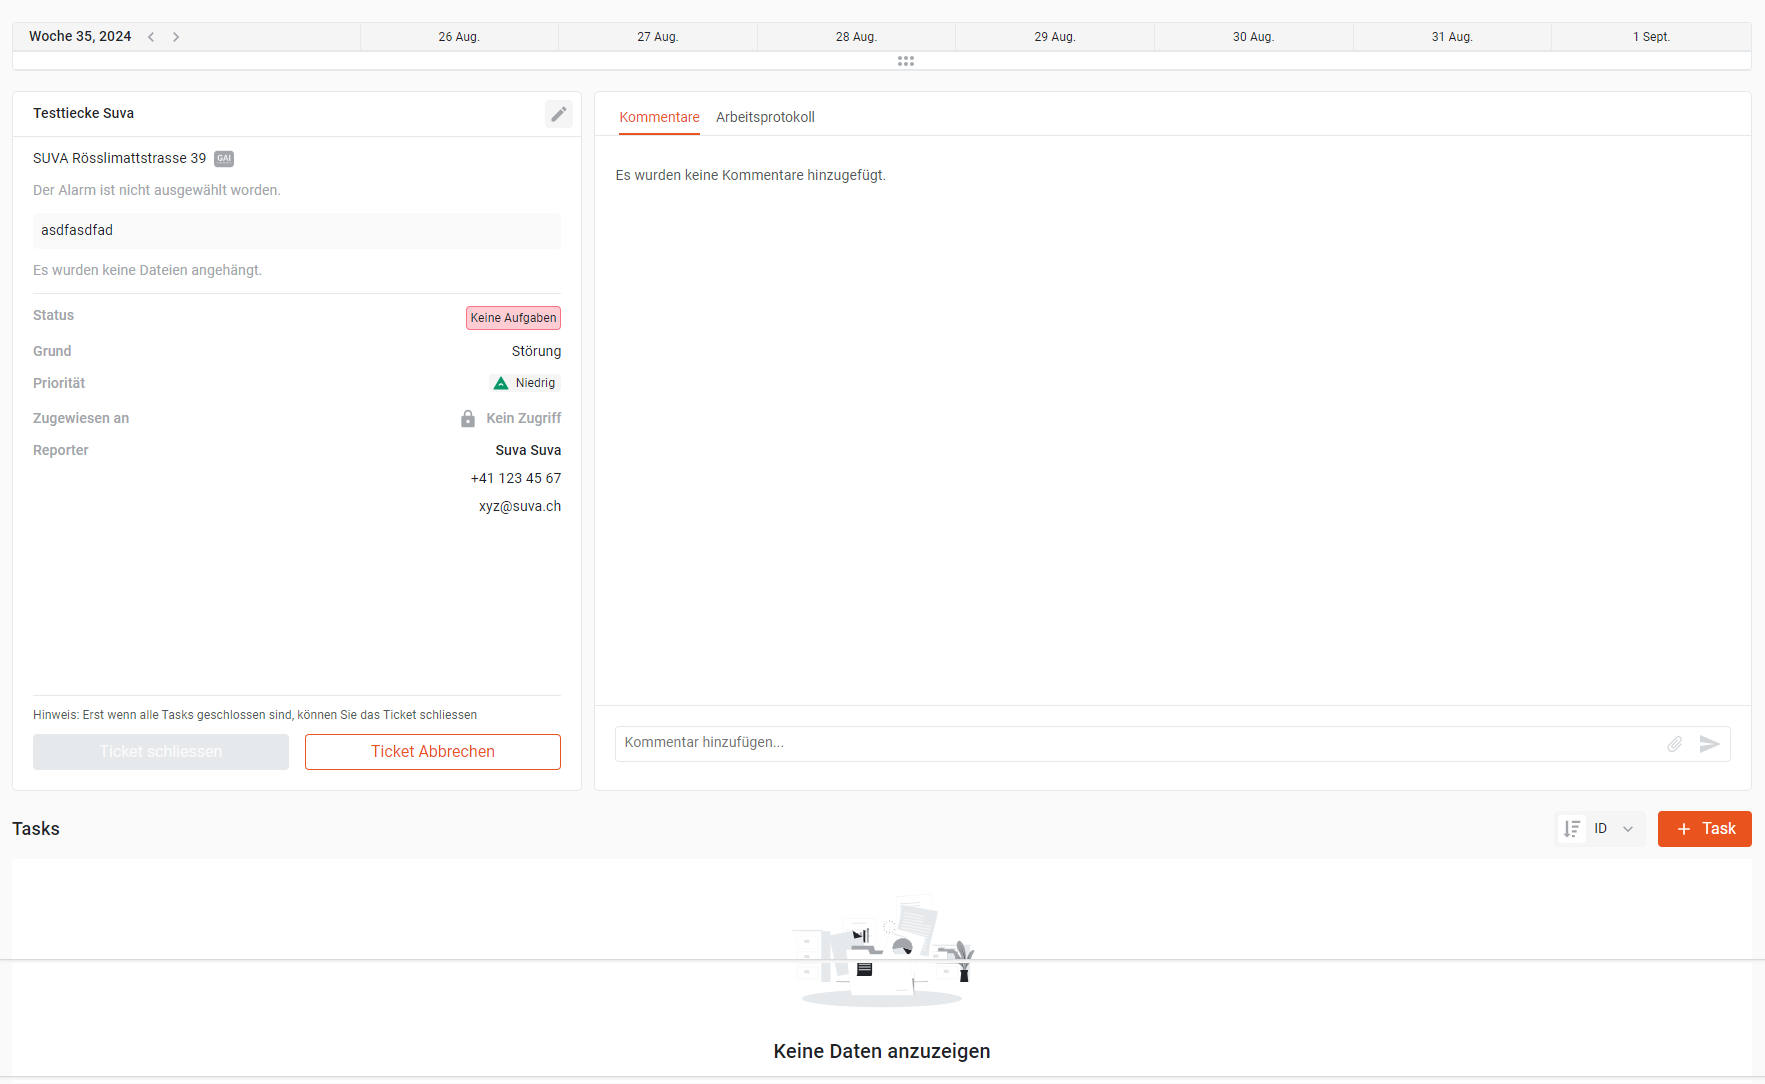Go to previous week using left chevron

(x=151, y=37)
